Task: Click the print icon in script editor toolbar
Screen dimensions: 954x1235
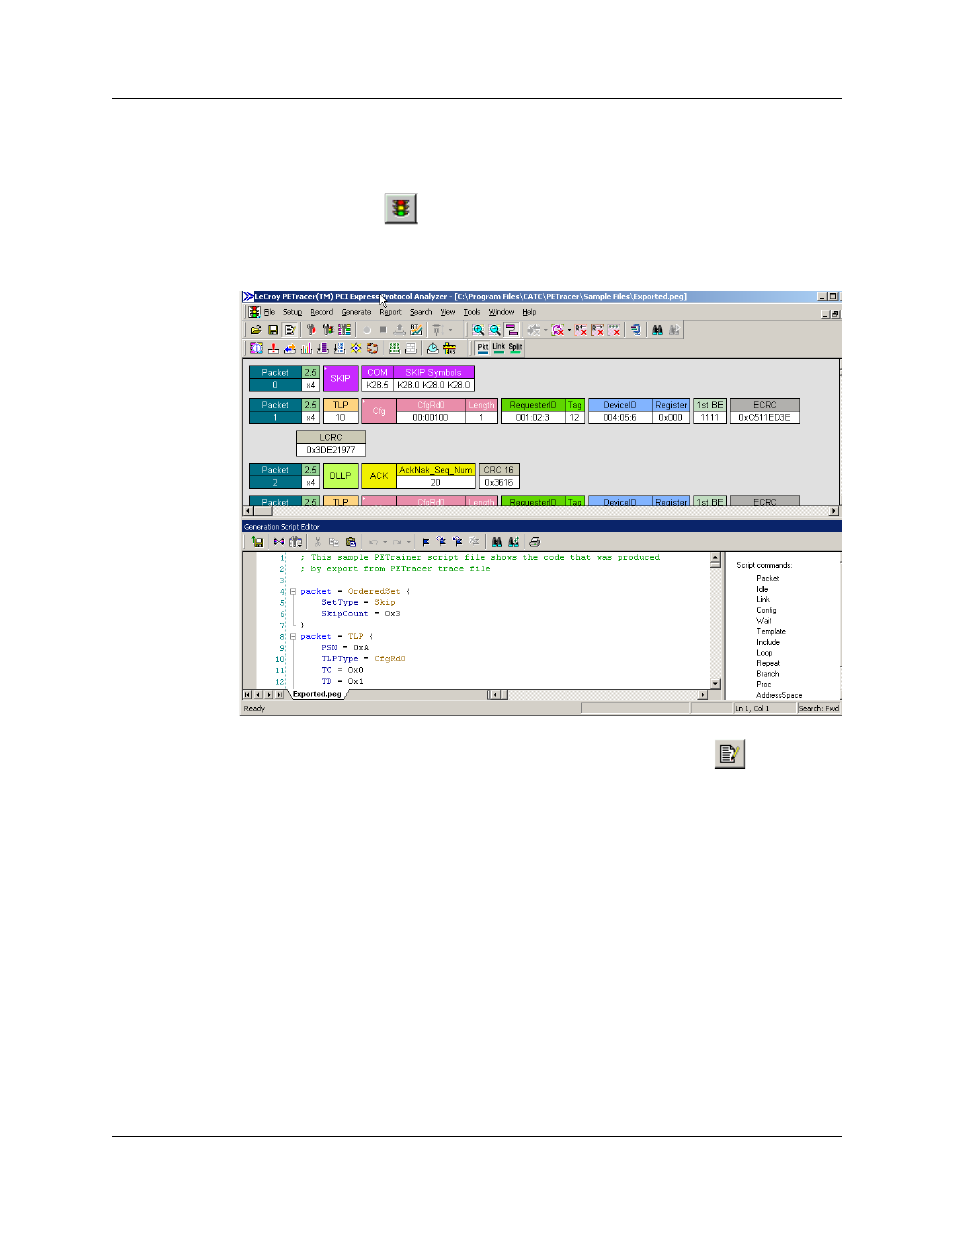Action: (534, 542)
